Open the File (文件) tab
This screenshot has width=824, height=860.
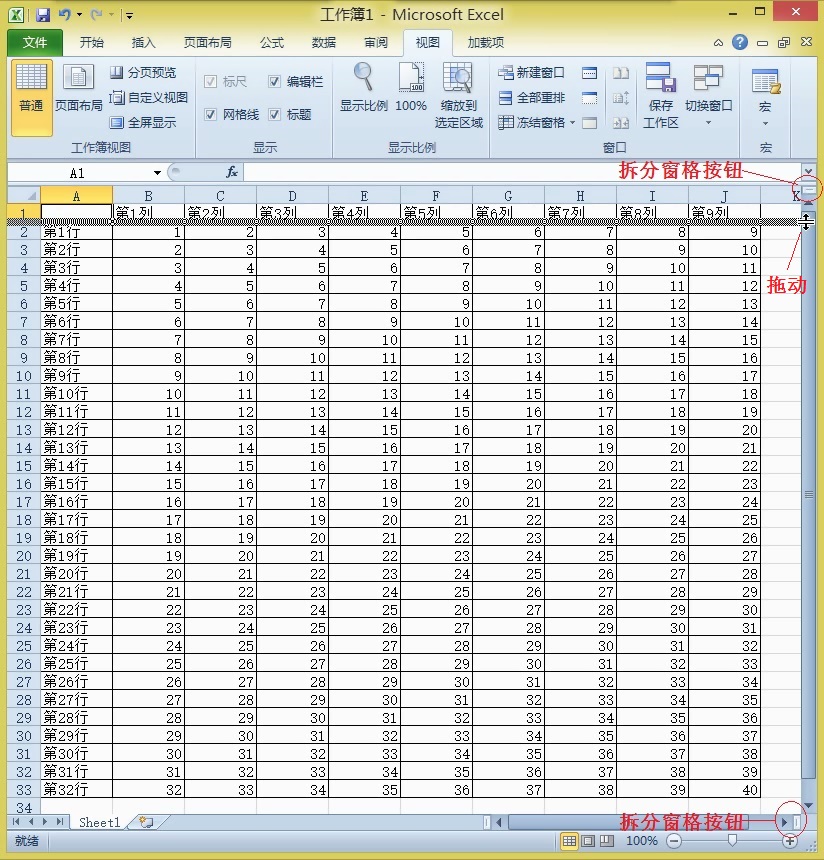tap(35, 43)
